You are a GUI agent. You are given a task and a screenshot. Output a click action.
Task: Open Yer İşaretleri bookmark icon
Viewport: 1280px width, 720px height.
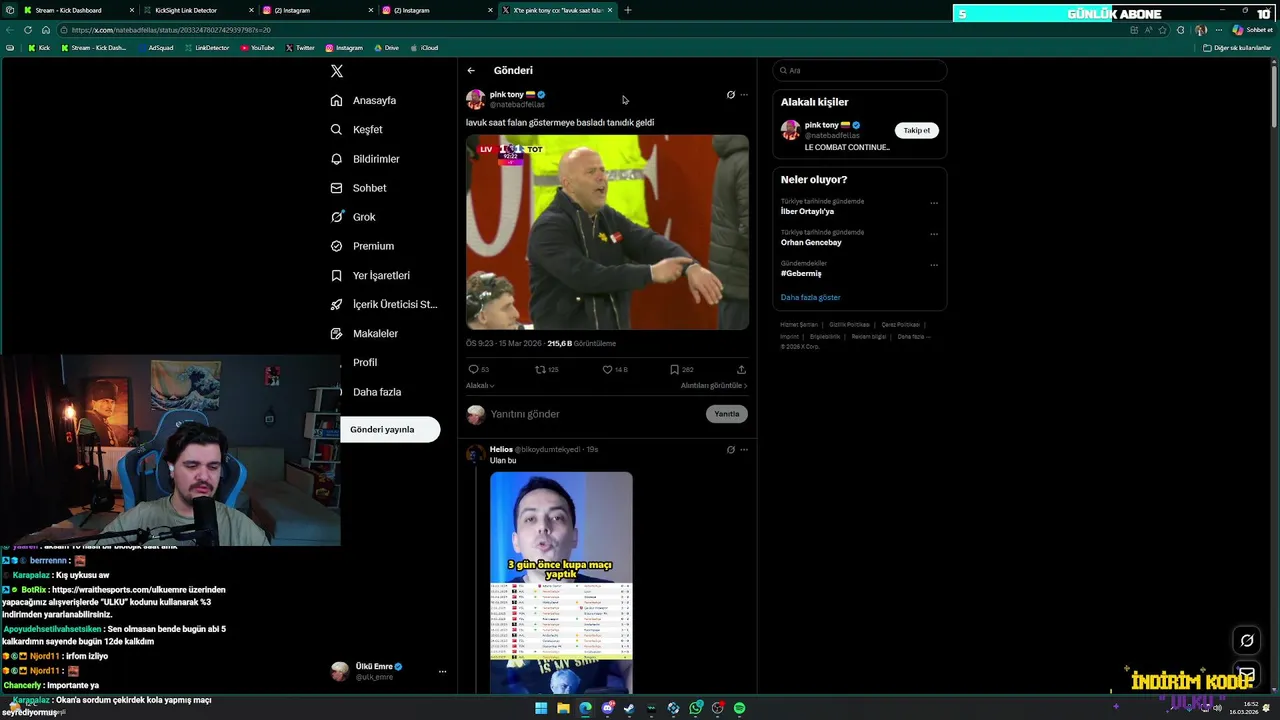pyautogui.click(x=337, y=275)
